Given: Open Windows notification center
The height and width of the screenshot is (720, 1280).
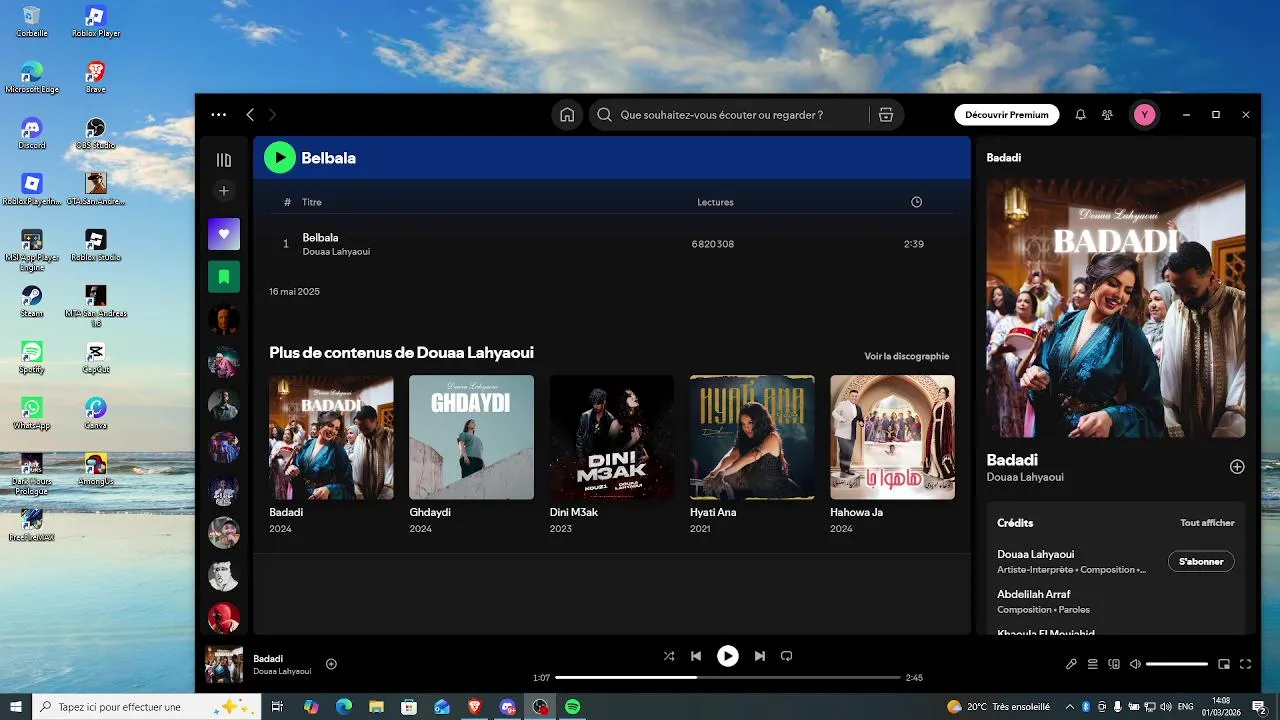Looking at the screenshot, I should tap(1259, 707).
